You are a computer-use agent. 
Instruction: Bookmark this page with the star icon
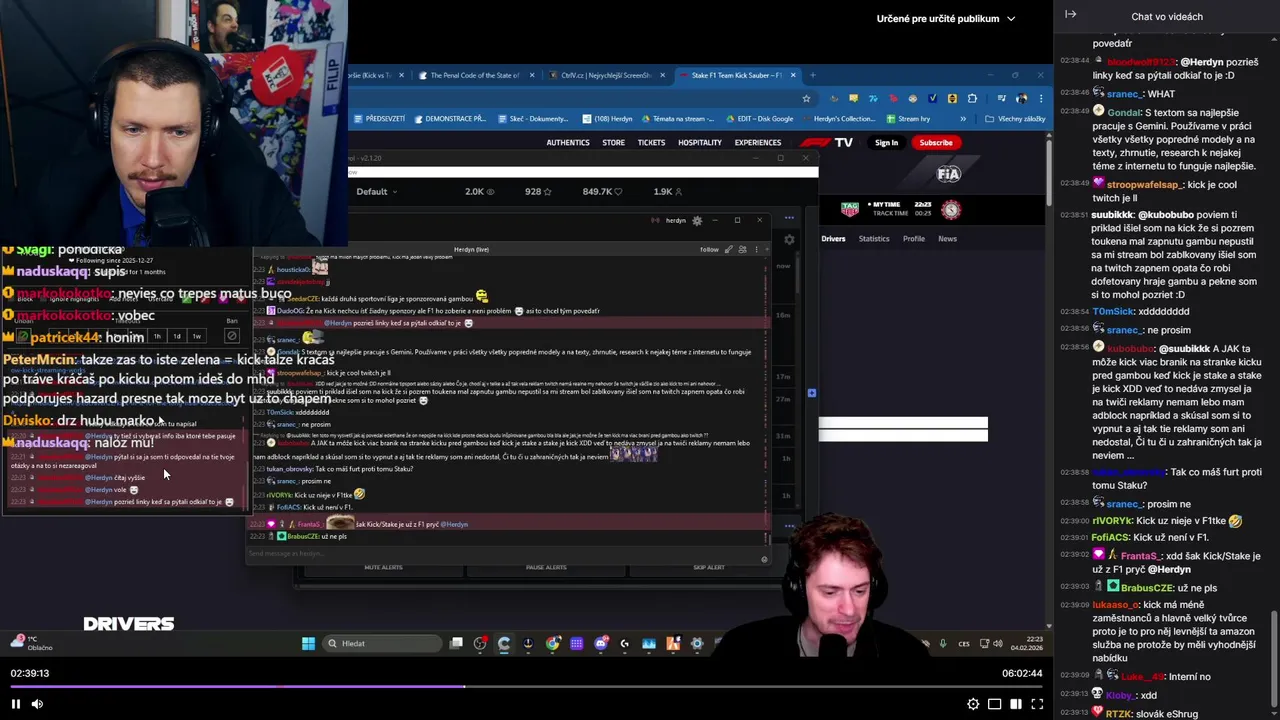(x=806, y=98)
